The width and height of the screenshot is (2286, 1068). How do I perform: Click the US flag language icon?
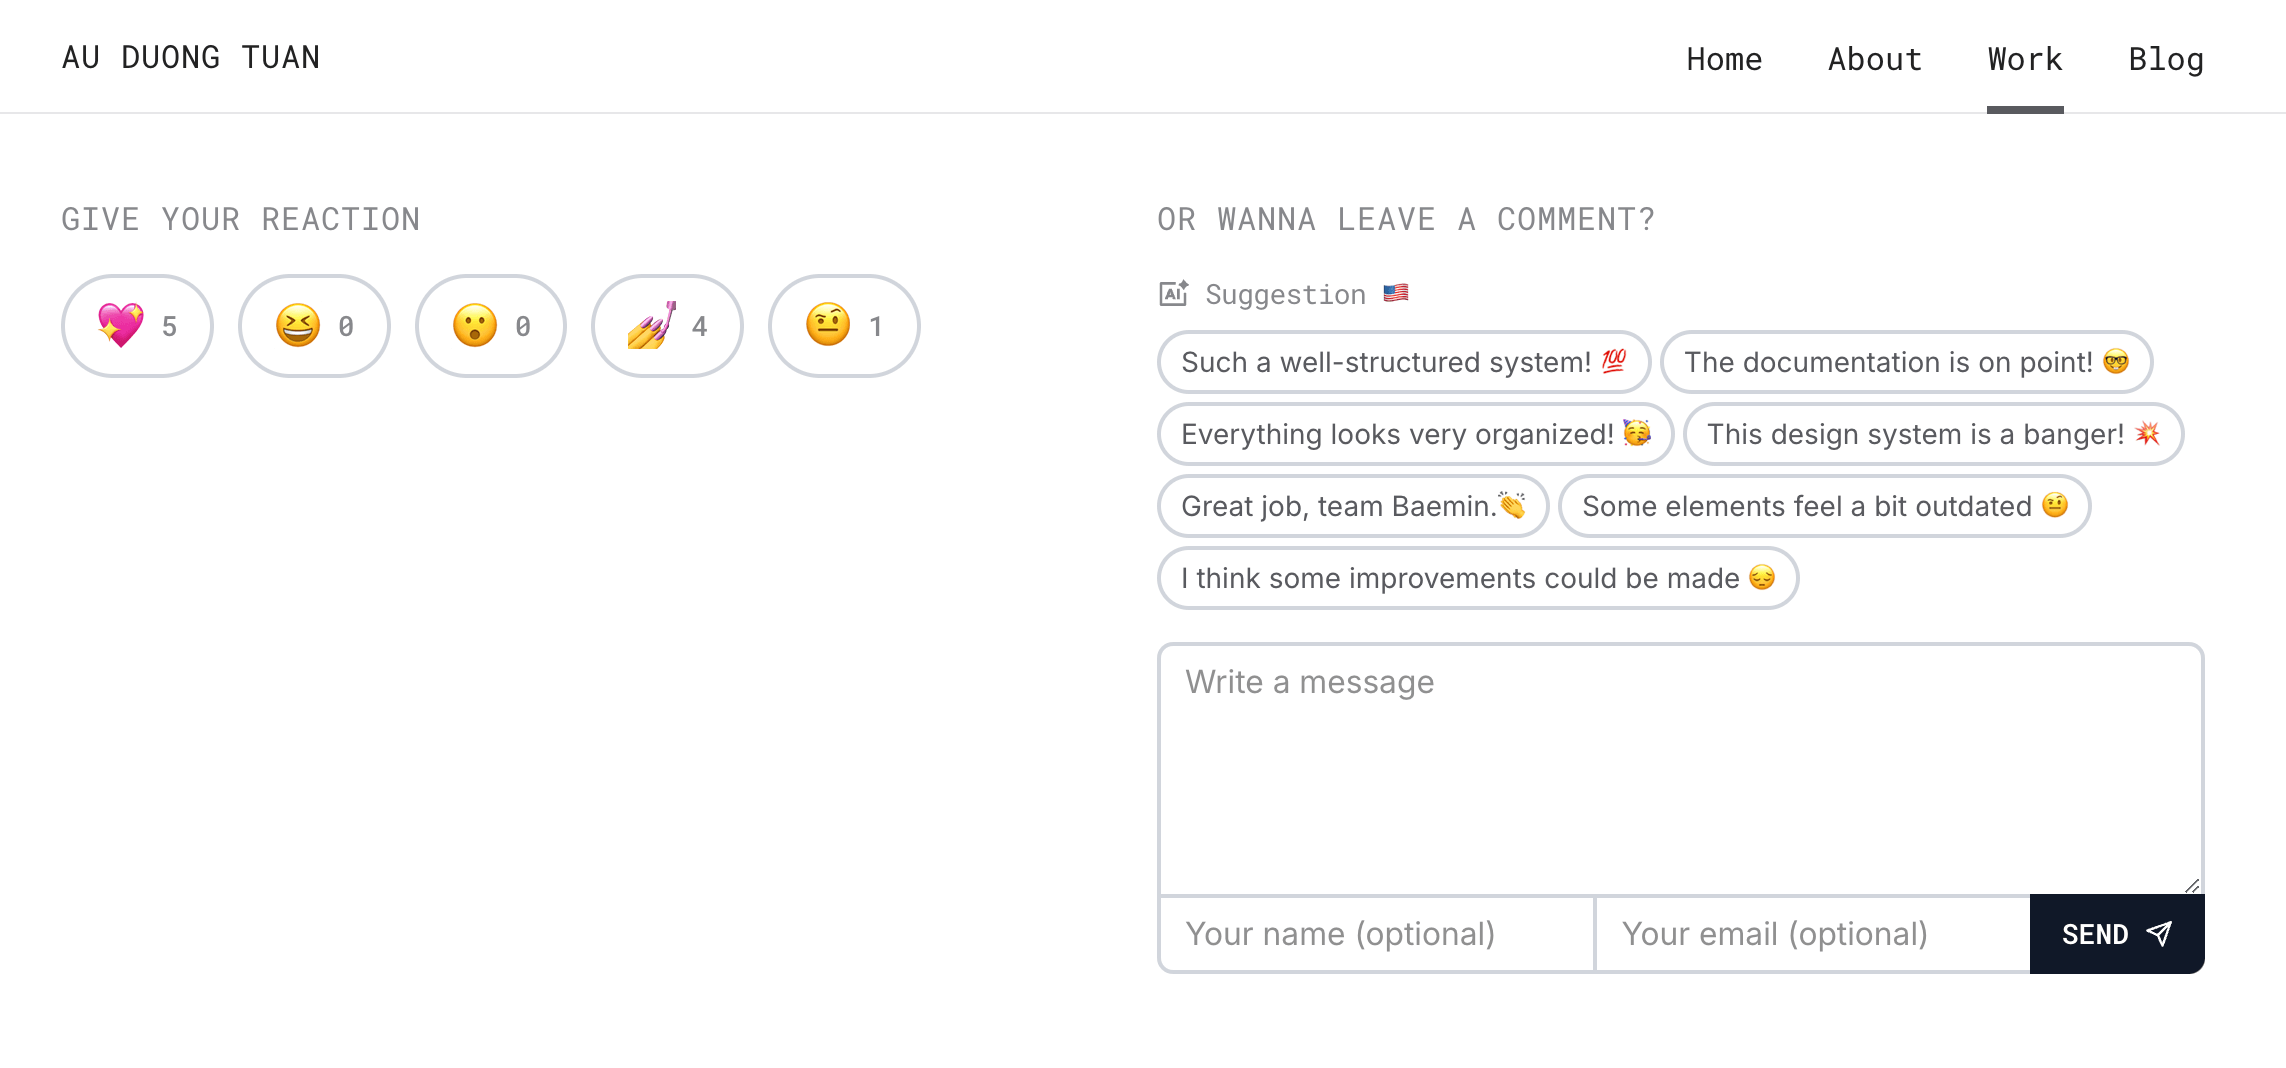1396,293
